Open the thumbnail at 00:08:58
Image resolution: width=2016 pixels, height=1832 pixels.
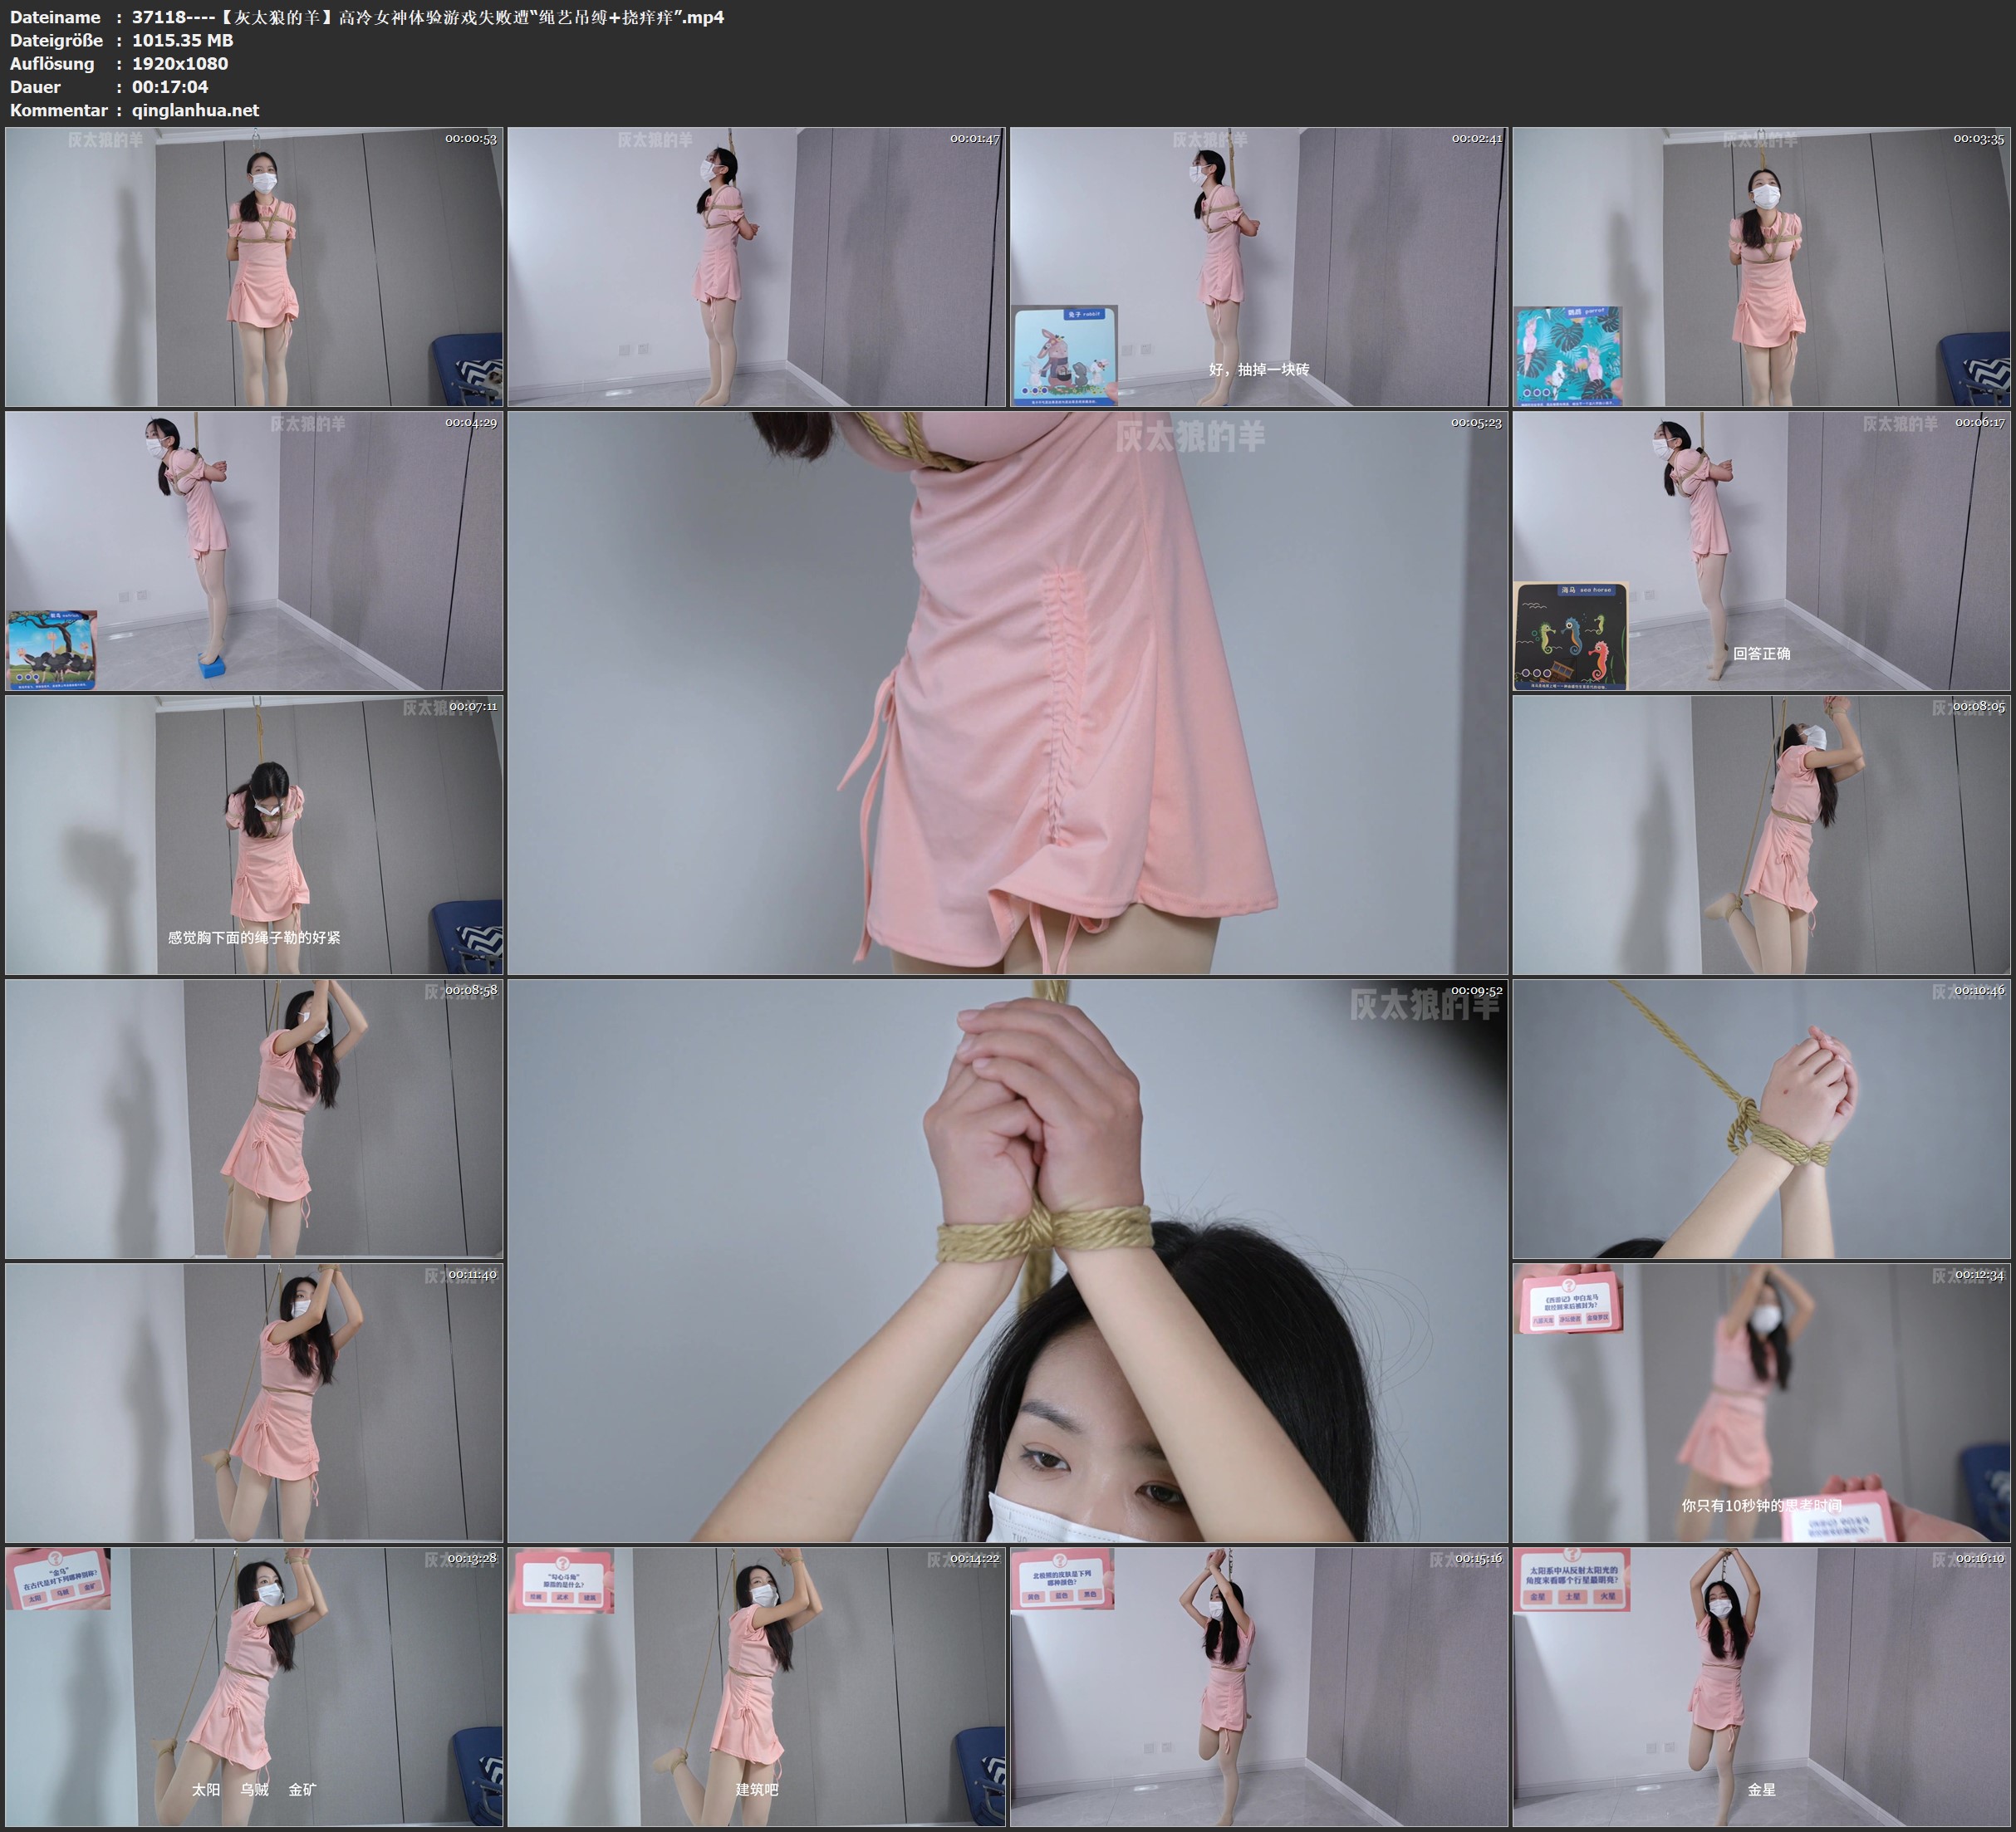click(x=254, y=1118)
